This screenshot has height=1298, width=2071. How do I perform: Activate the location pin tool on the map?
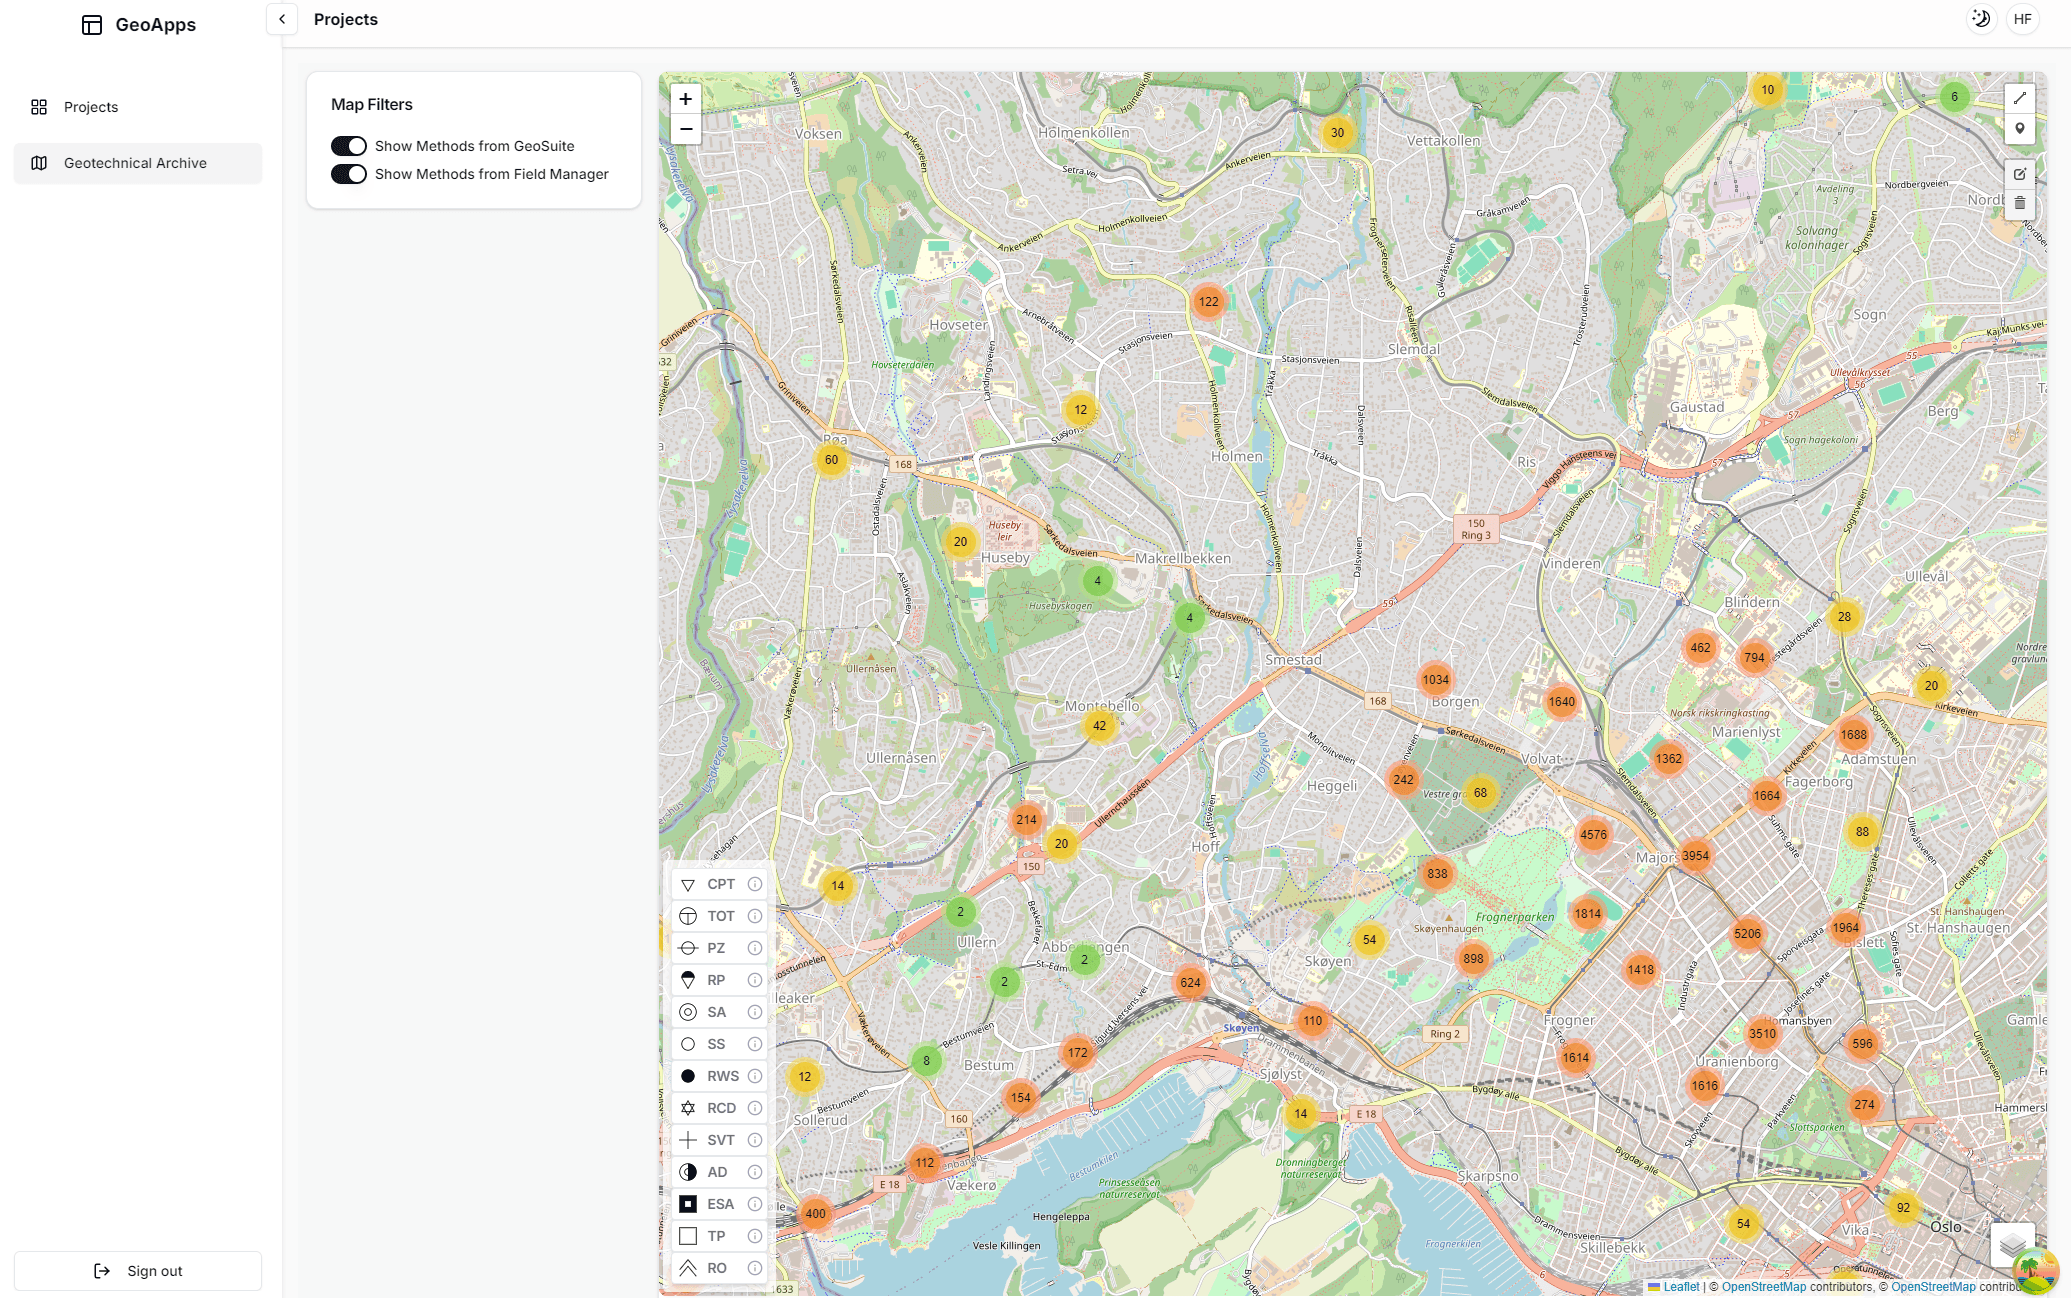[x=2020, y=129]
